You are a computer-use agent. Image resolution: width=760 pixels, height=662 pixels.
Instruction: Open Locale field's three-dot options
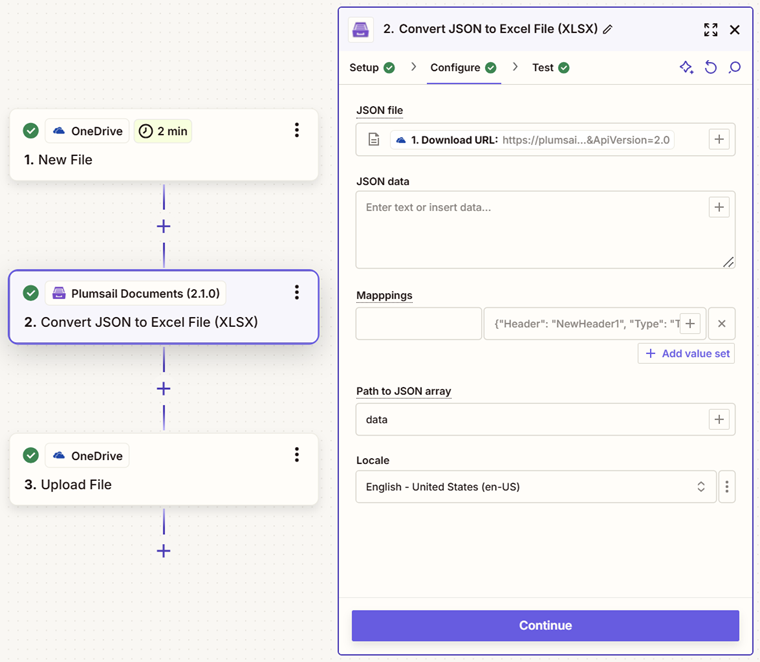pyautogui.click(x=727, y=487)
